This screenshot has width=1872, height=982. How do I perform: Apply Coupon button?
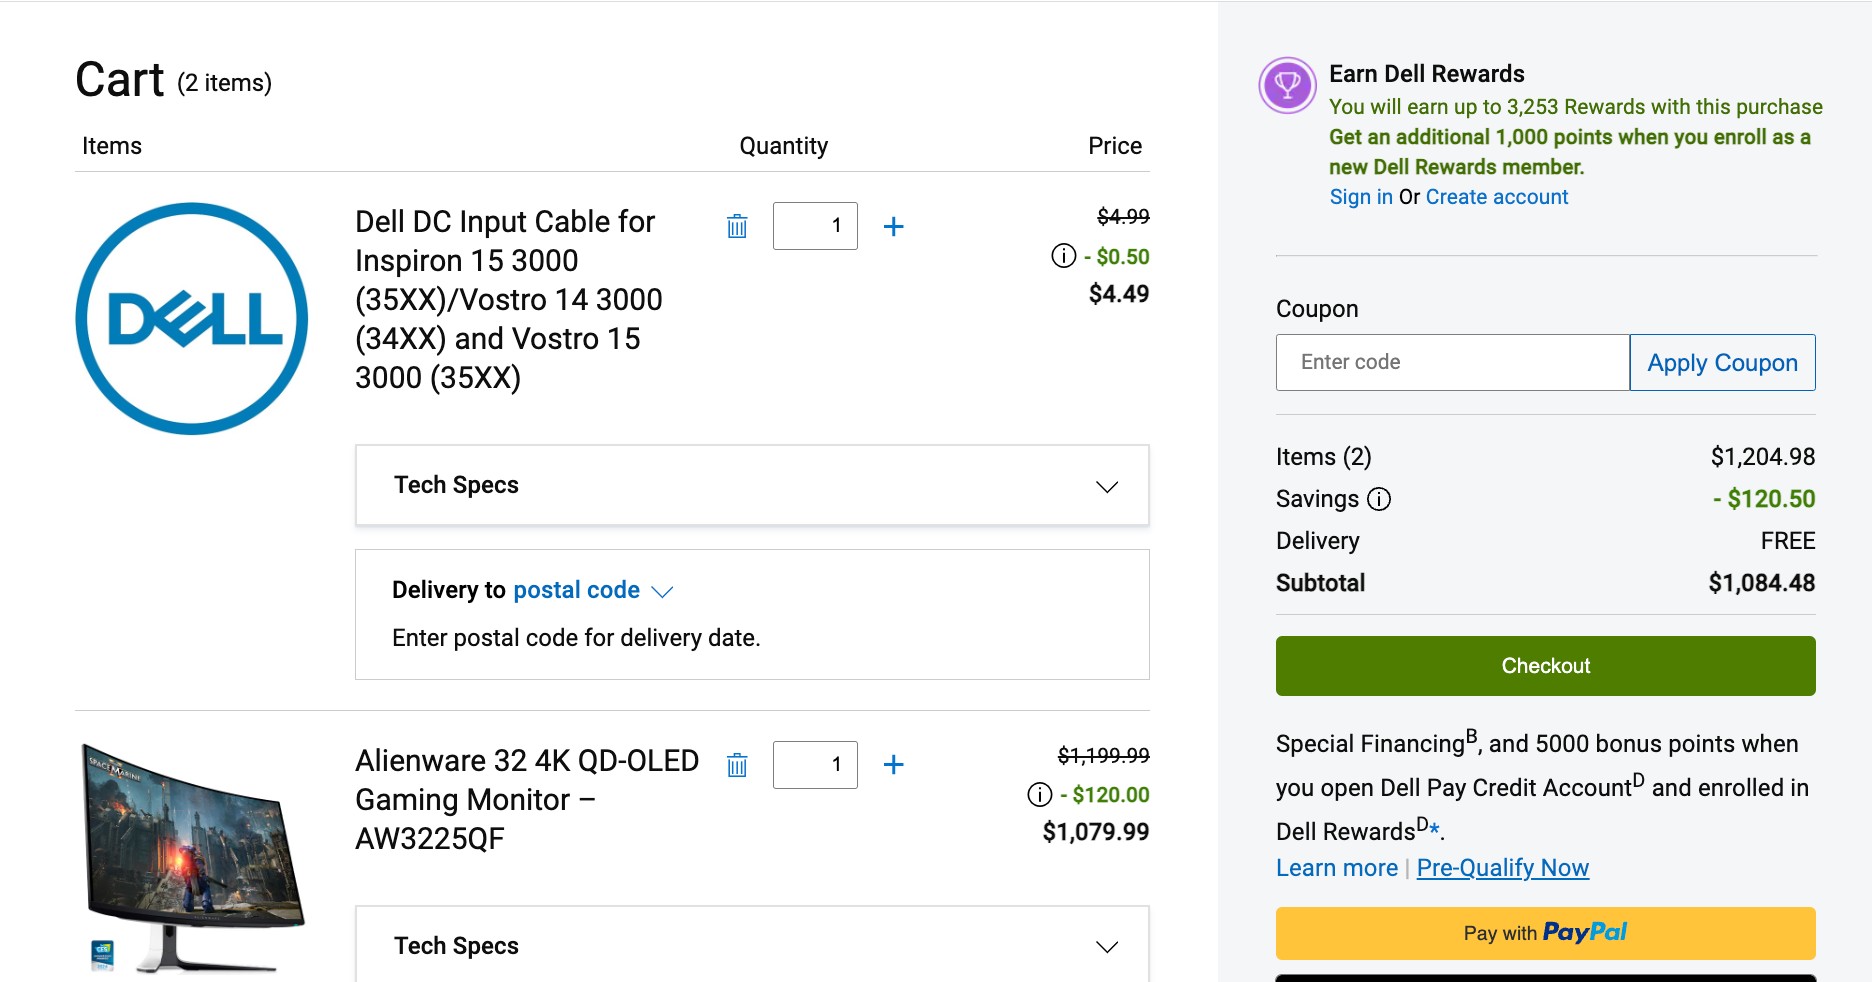[1722, 362]
